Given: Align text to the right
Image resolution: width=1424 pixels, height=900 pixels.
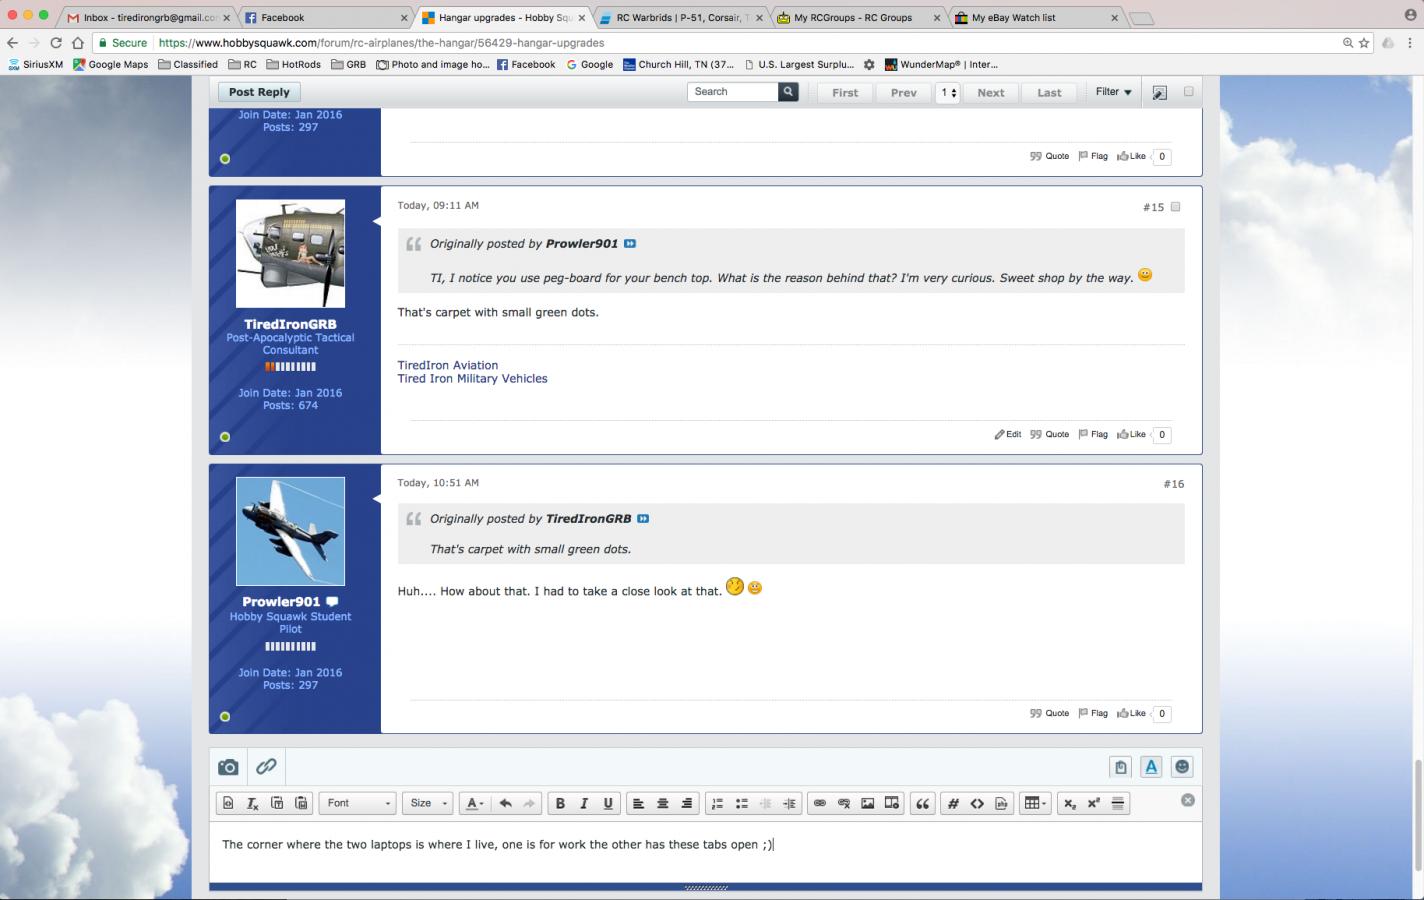Looking at the screenshot, I should (x=686, y=803).
